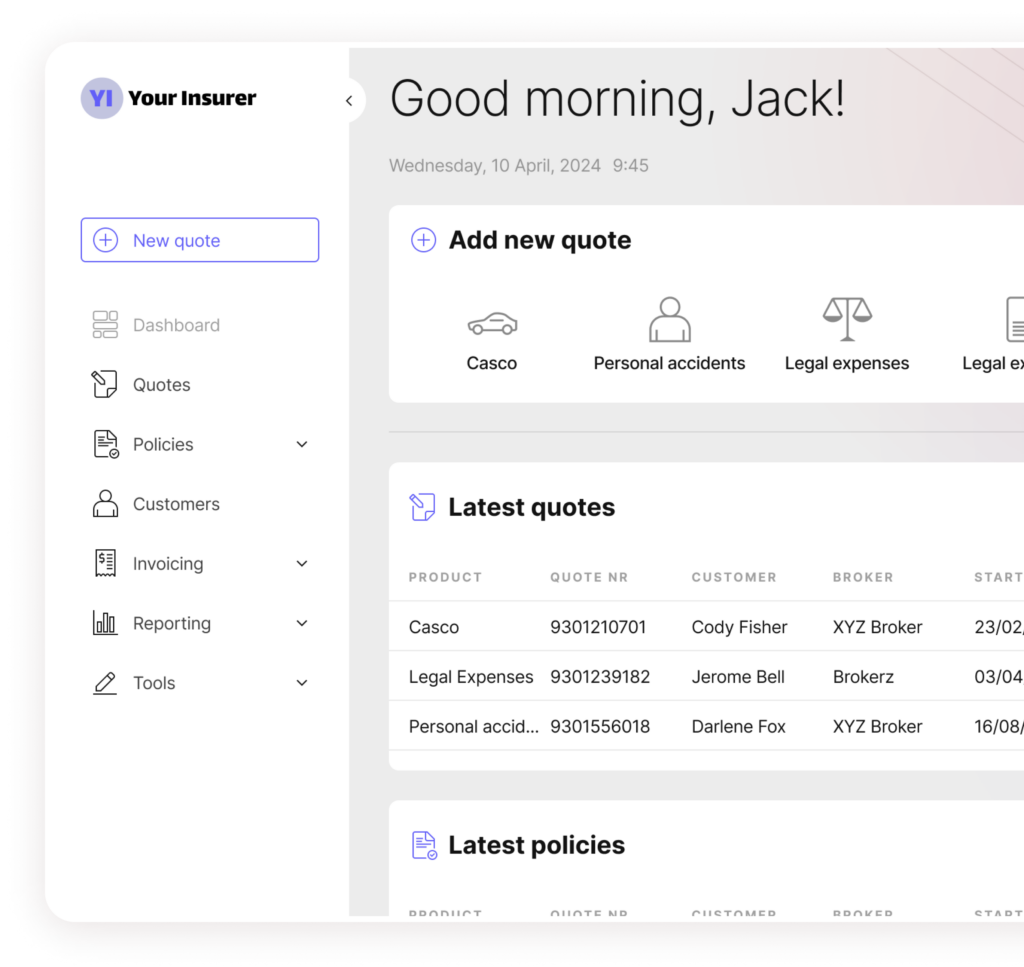Click XYZ Broker in Cody Fisher row
Screen dimensions: 1024x967
[x=877, y=627]
